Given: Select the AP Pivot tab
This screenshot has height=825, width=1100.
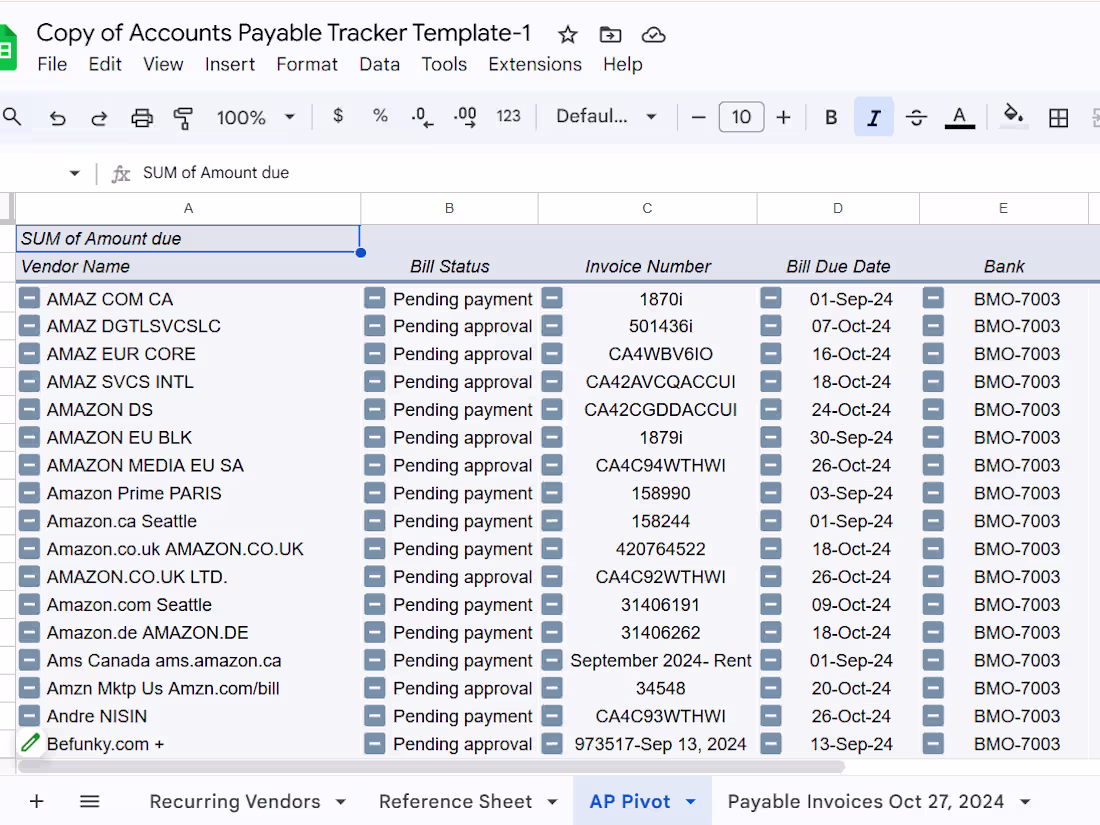Looking at the screenshot, I should click(x=629, y=801).
